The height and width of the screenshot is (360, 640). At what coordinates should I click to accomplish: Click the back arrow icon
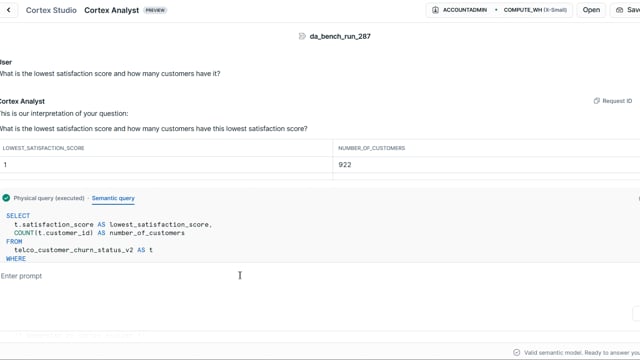tap(9, 10)
